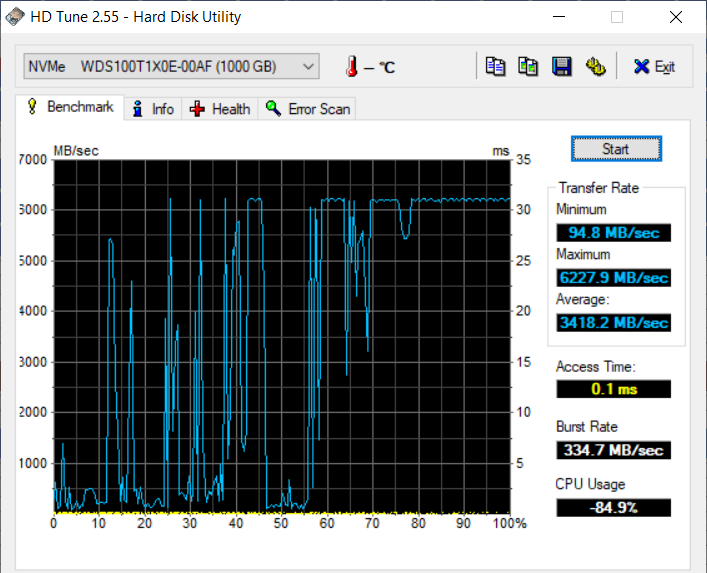
Task: Click the Average 3418.2 MB/sec value
Action: (x=614, y=322)
